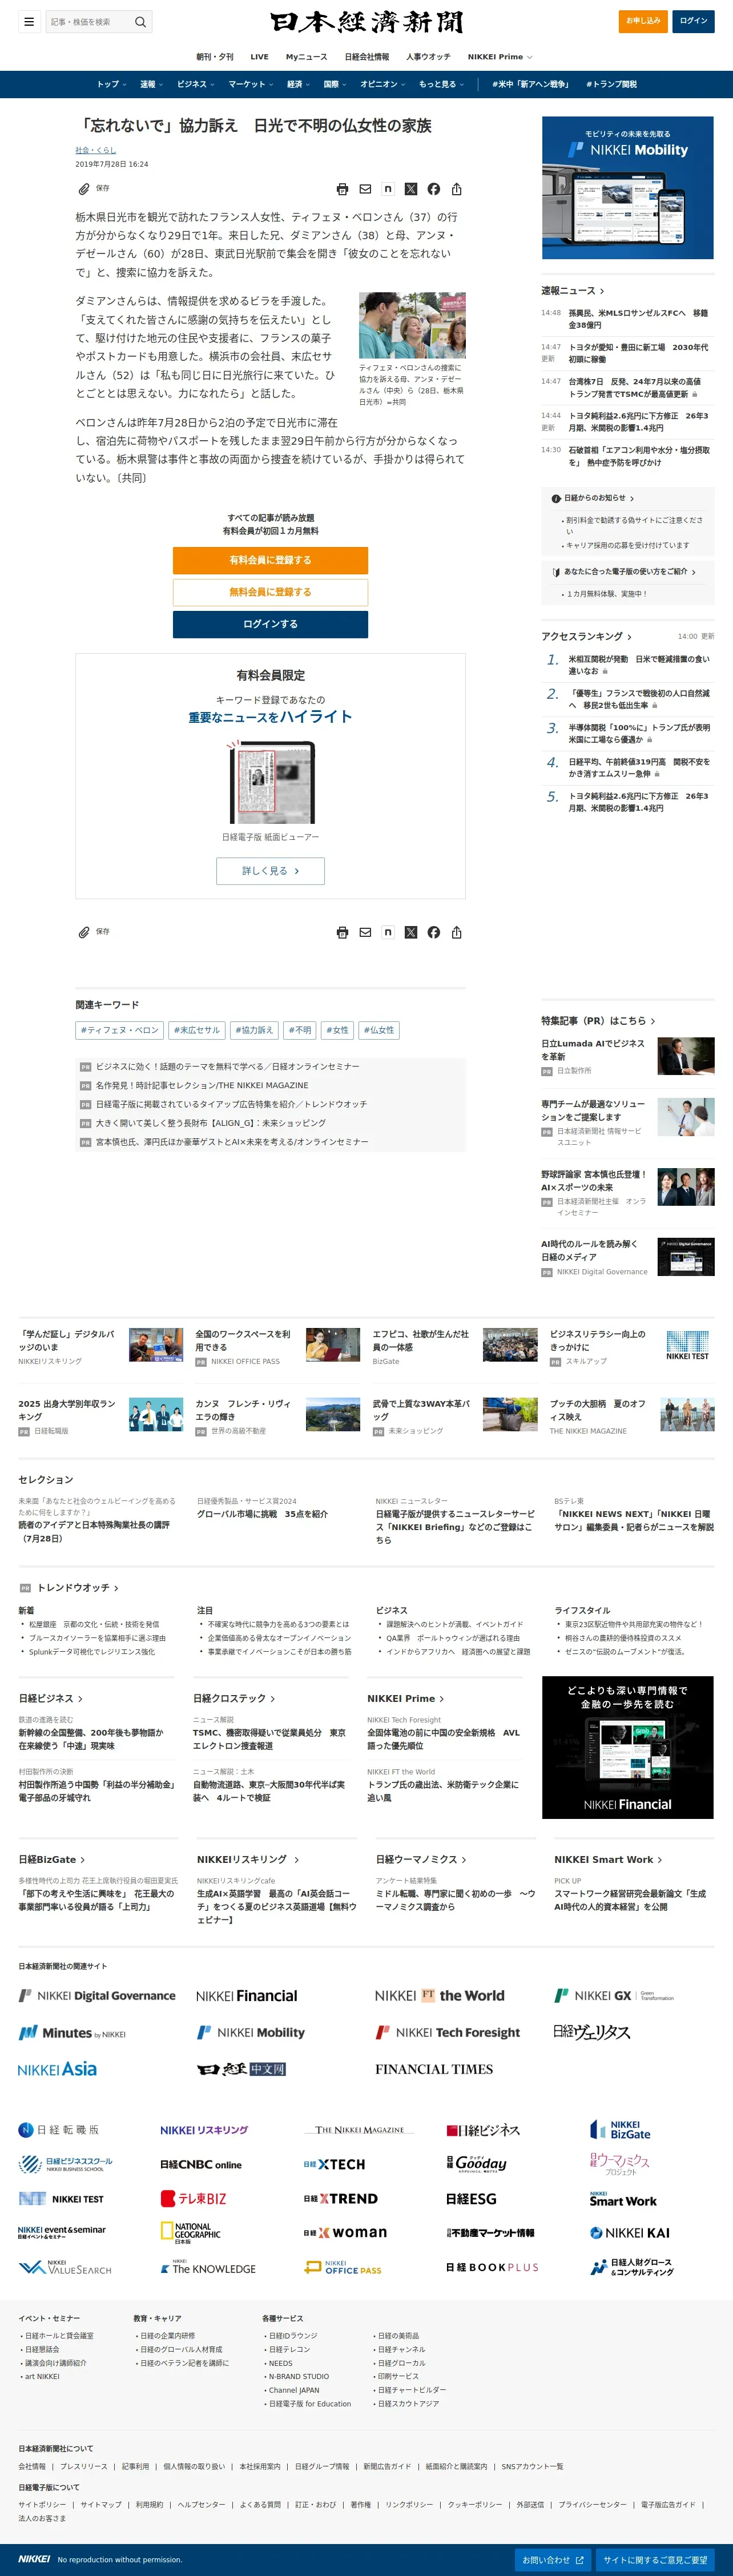Open the テレ東BIZ logo link
This screenshot has width=733, height=2576.
tap(194, 2199)
